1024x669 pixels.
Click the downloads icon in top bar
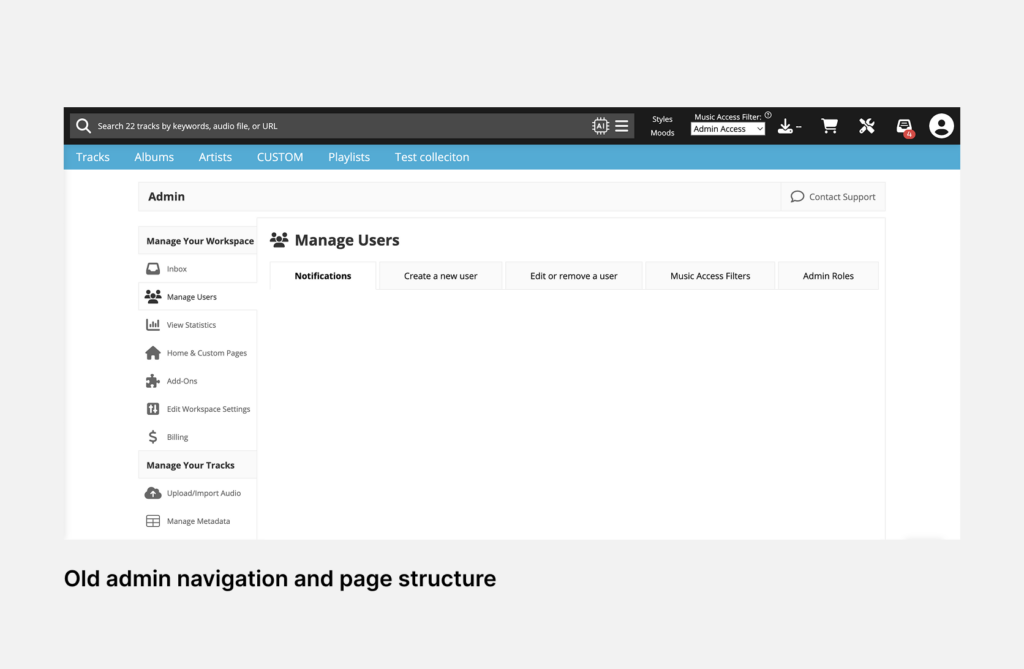click(x=786, y=126)
